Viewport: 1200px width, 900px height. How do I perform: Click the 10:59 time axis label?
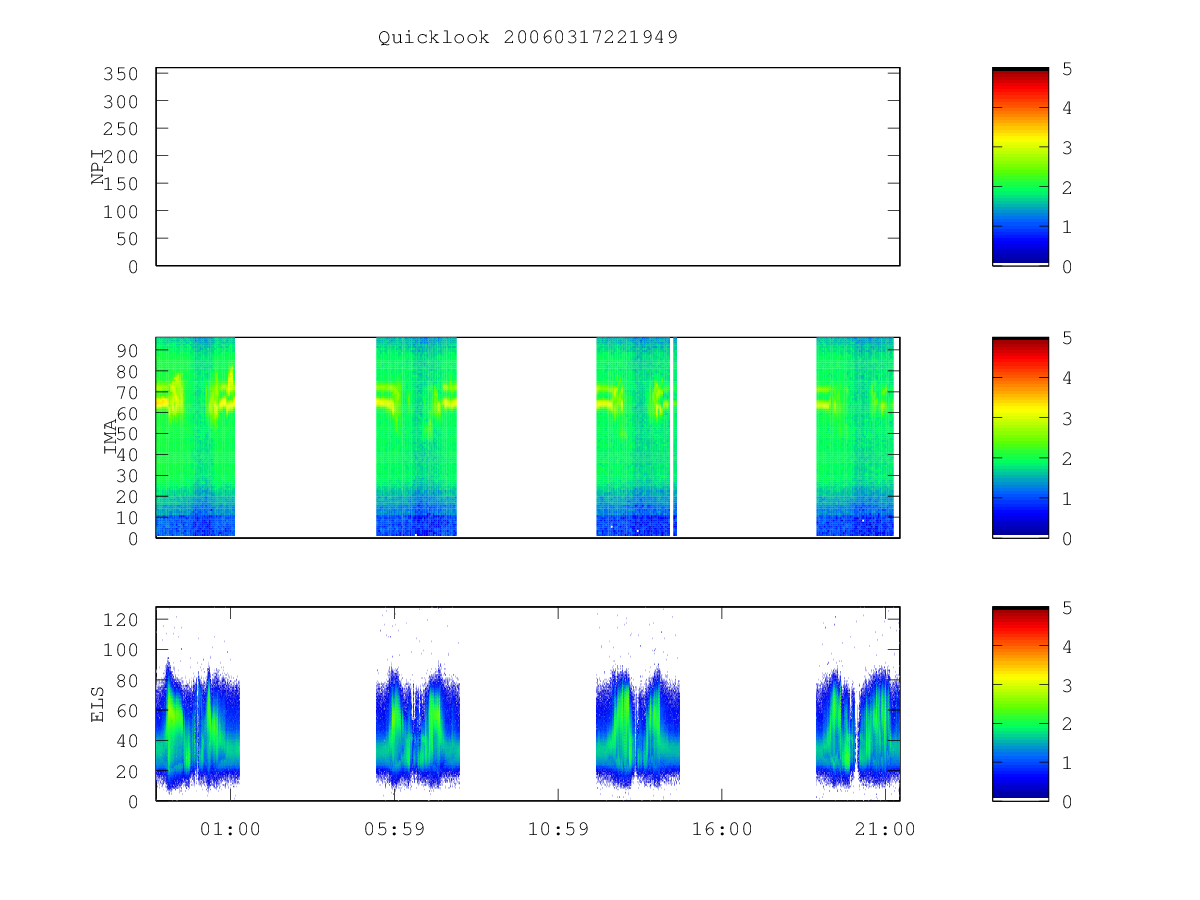click(558, 829)
